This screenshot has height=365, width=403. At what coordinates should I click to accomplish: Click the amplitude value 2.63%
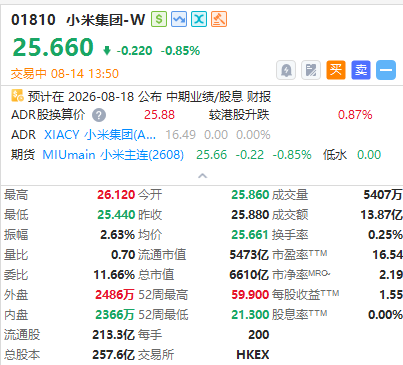coord(117,235)
